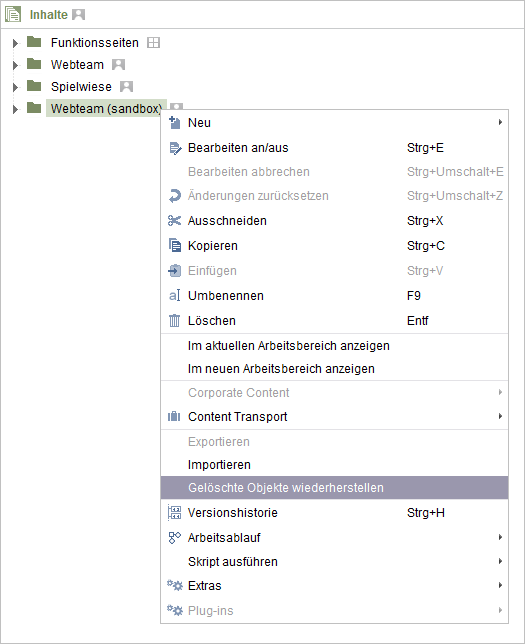Open the Neu submenu arrow
The height and width of the screenshot is (644, 525).
[500, 122]
